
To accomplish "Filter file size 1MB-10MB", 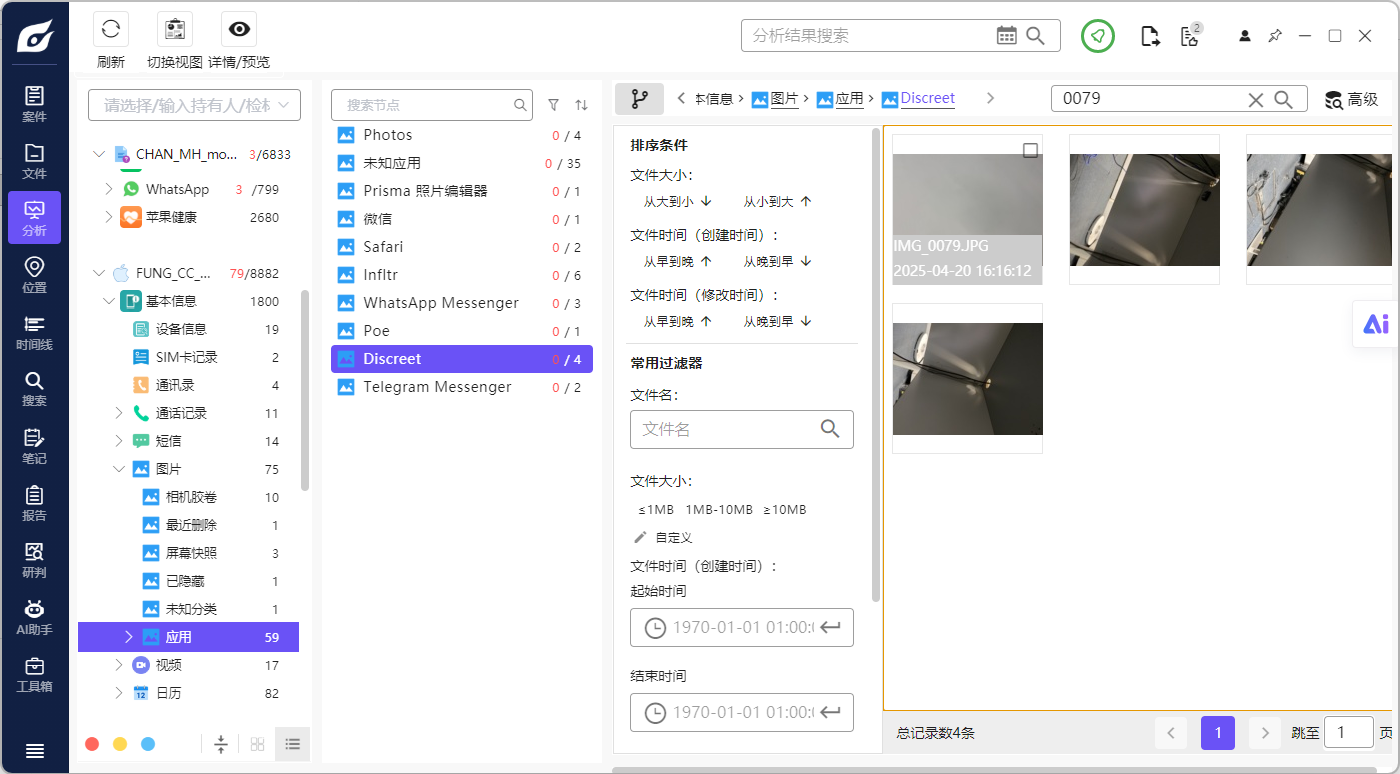I will pos(719,509).
